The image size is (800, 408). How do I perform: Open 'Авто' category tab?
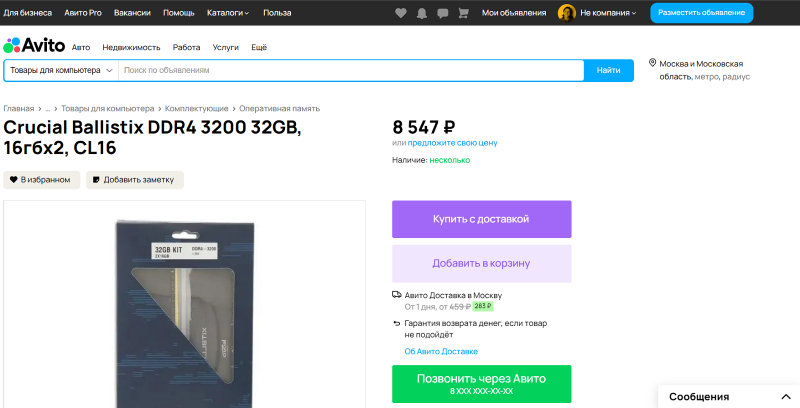click(81, 47)
